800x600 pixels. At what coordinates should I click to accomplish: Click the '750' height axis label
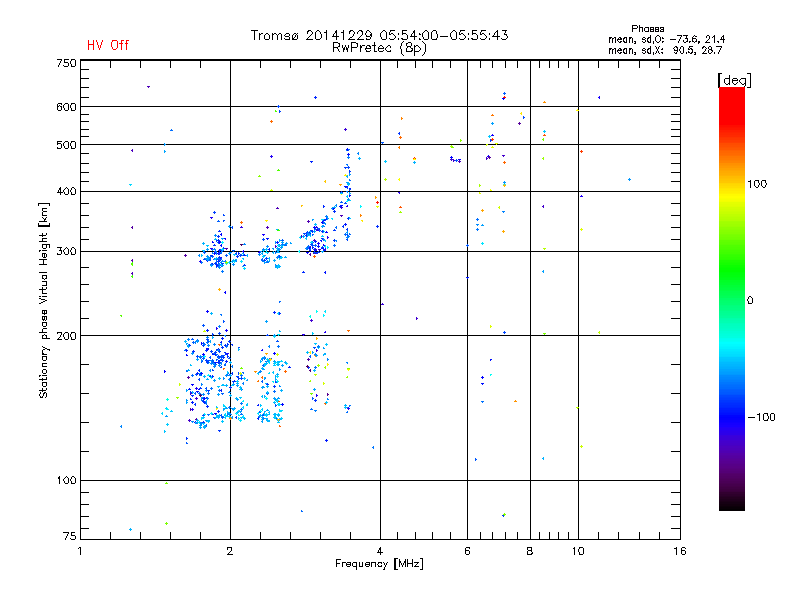67,63
